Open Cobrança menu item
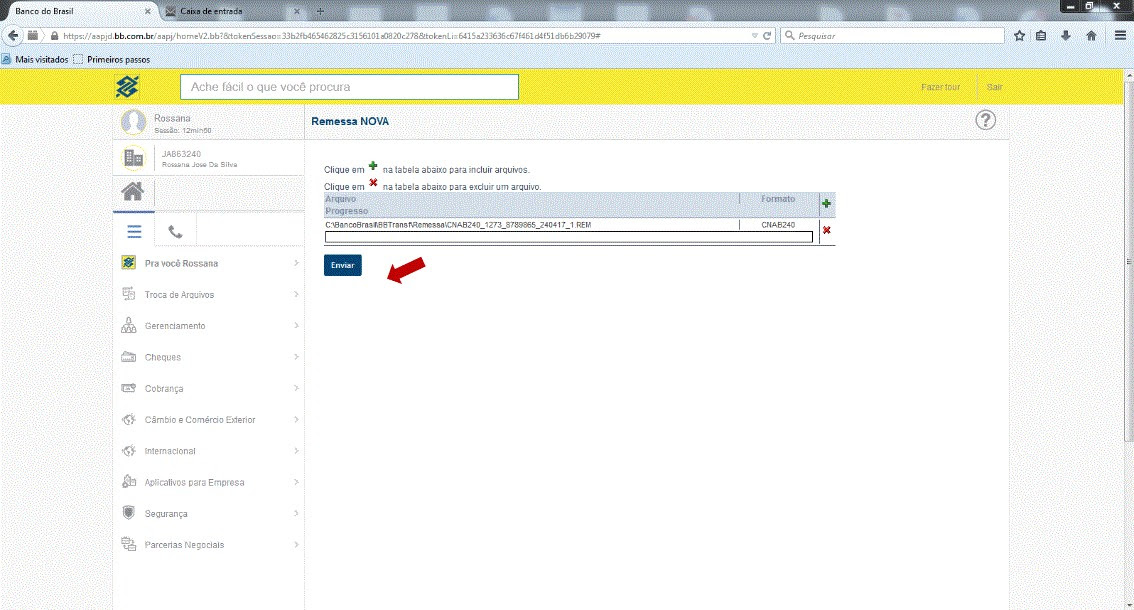 pyautogui.click(x=210, y=389)
